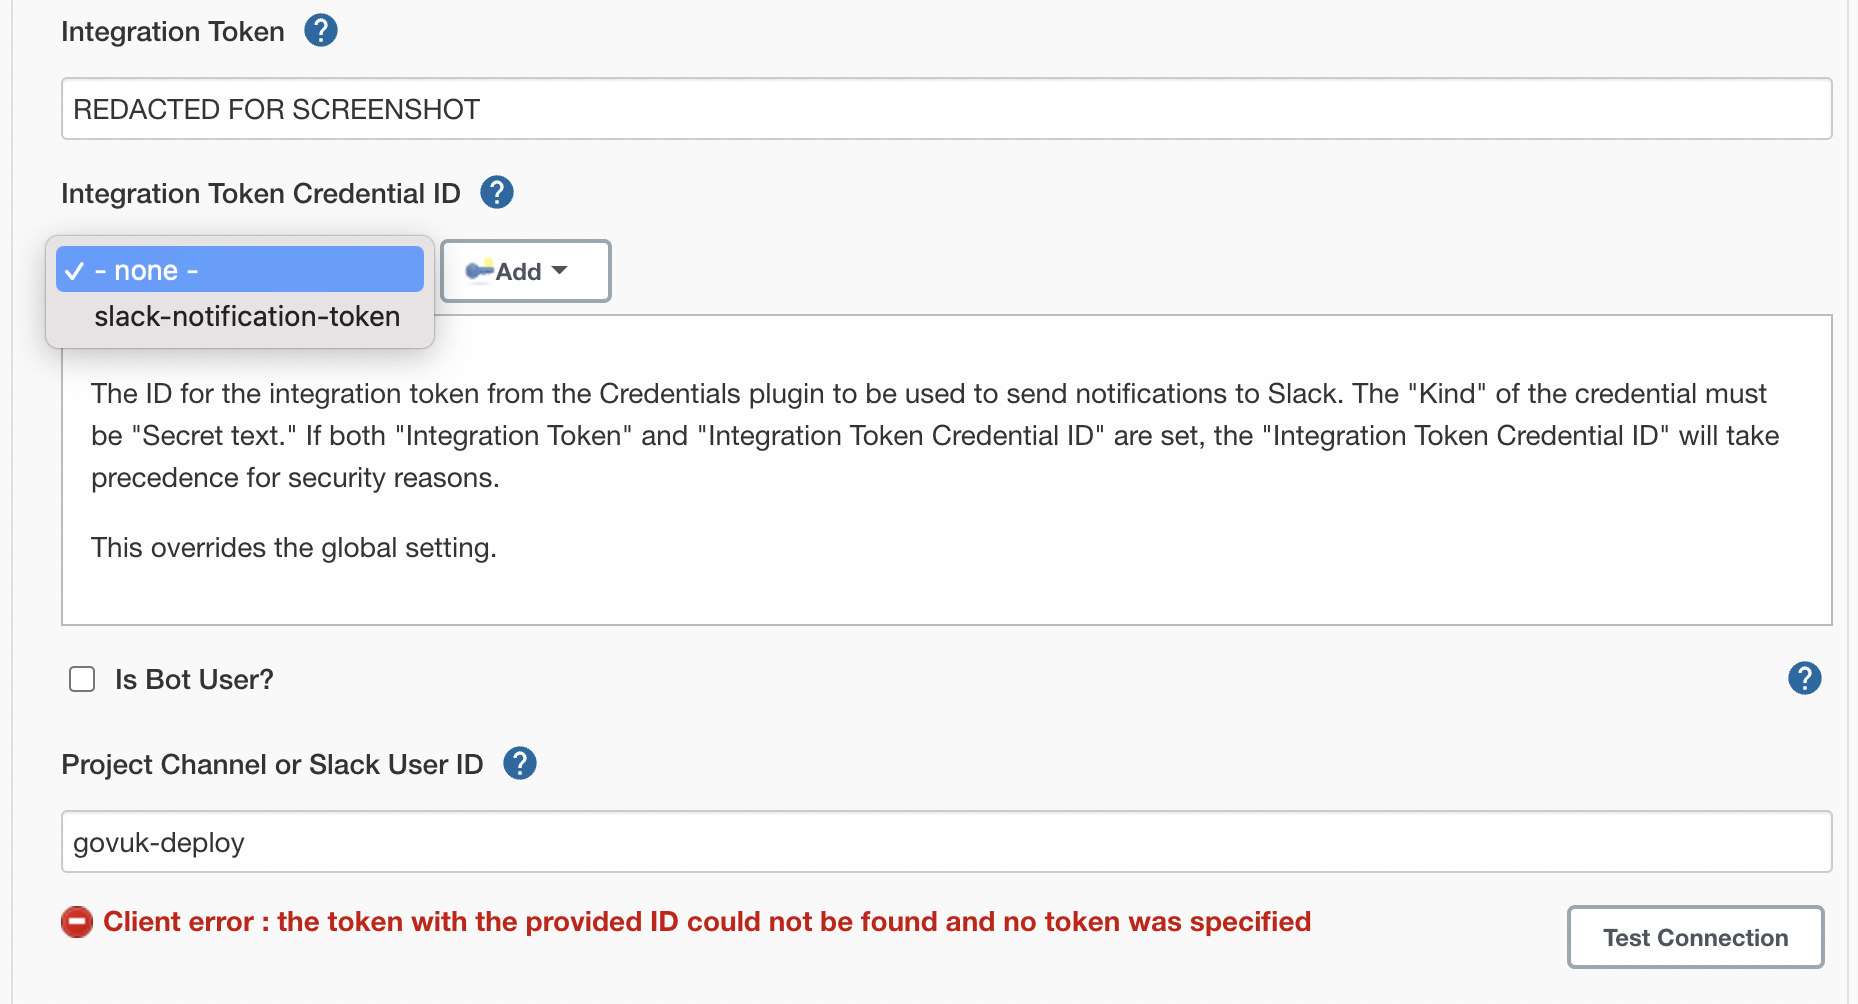Screen dimensions: 1858x1004
Task: Expand the Add button dropdown arrow
Action: 561,270
